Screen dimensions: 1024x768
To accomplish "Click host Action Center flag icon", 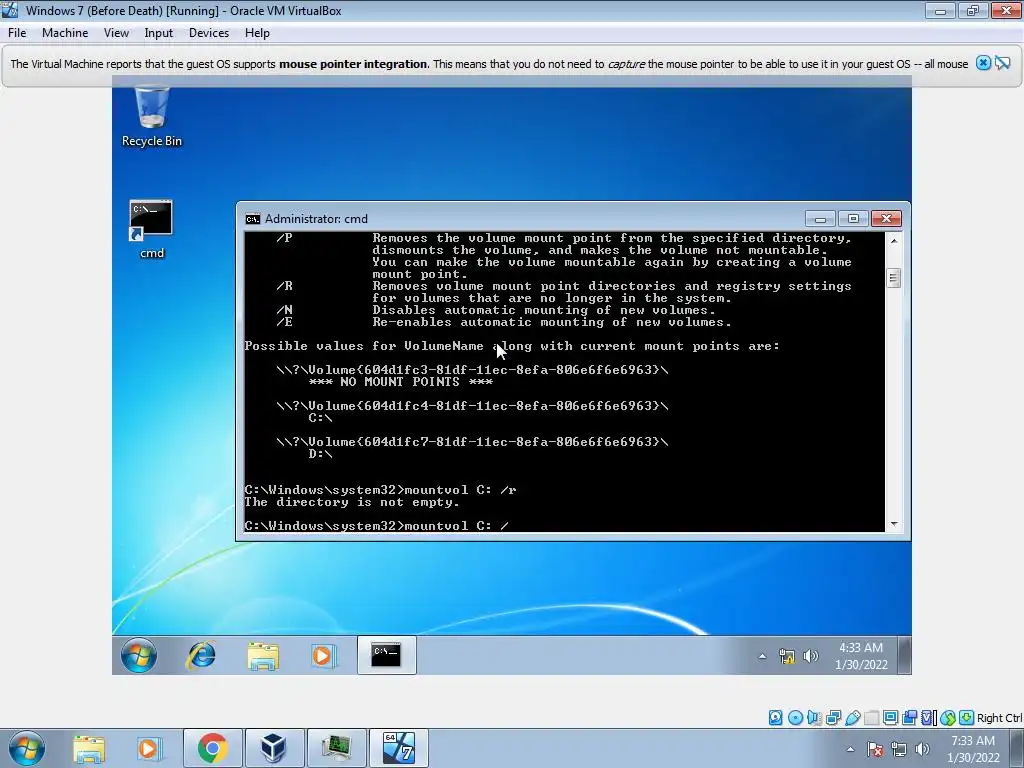I will pos(875,749).
